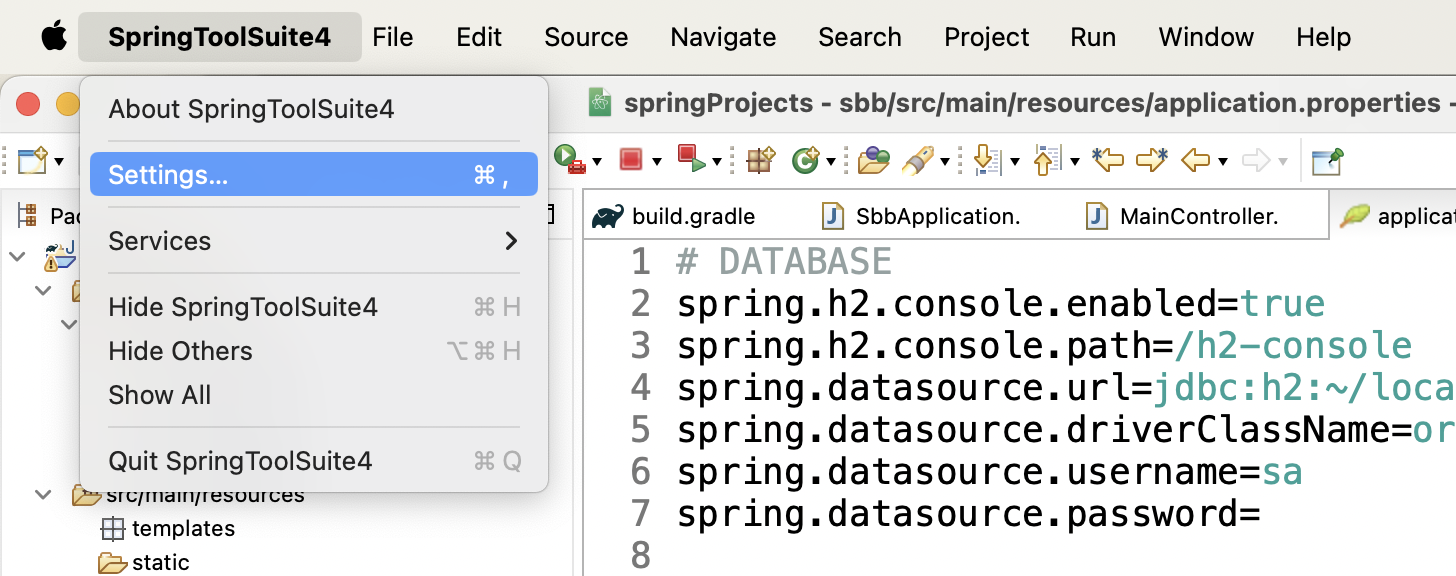The height and width of the screenshot is (576, 1456).
Task: Open the Previous Annotation dropdown arrow
Action: click(1074, 161)
